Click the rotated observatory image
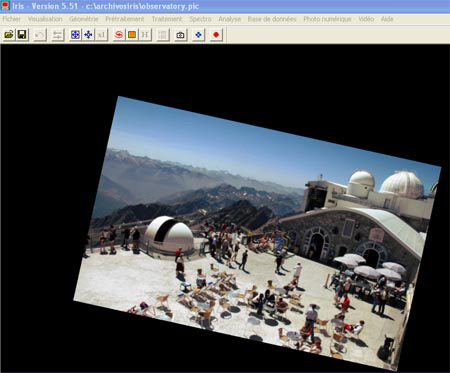 257,232
